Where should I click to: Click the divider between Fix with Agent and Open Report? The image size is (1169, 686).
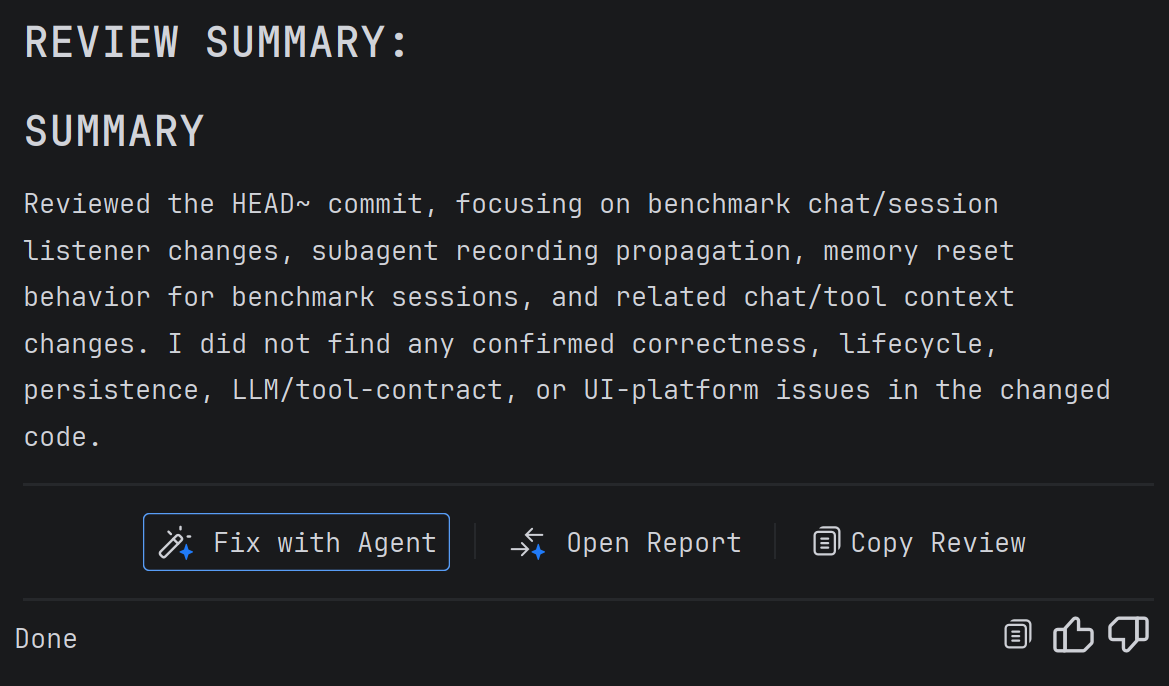(475, 541)
